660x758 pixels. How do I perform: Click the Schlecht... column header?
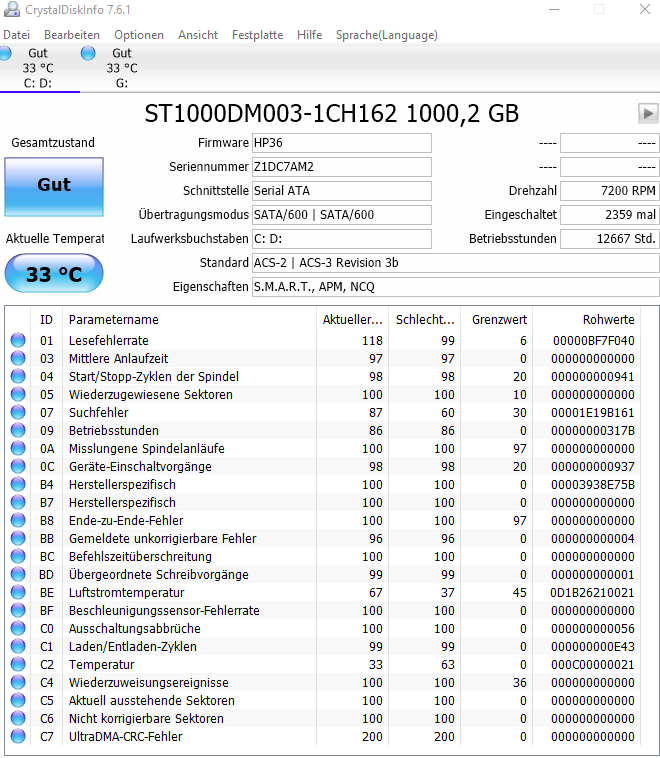pyautogui.click(x=425, y=320)
